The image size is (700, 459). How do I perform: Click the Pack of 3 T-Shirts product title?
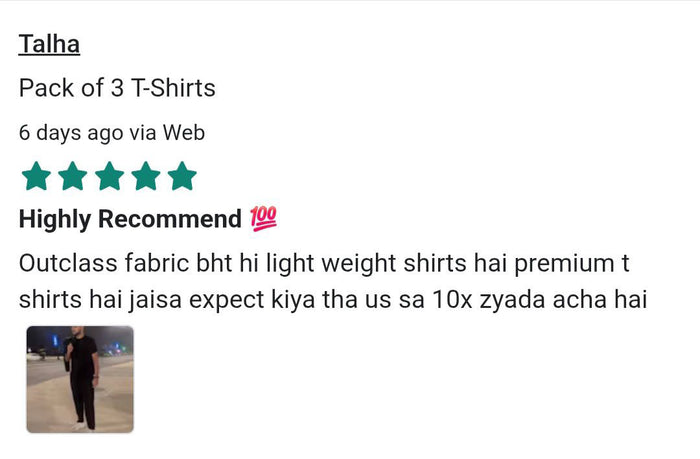pyautogui.click(x=117, y=88)
